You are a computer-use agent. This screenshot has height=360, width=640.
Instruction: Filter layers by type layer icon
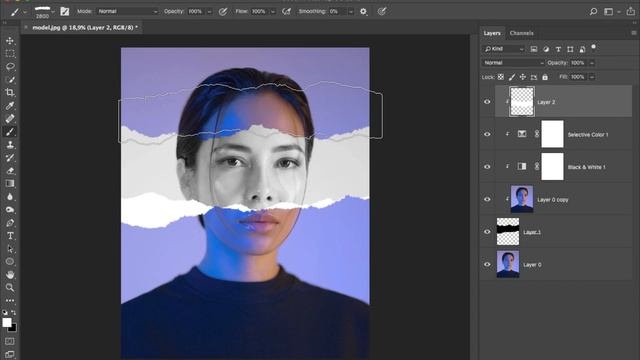point(558,49)
